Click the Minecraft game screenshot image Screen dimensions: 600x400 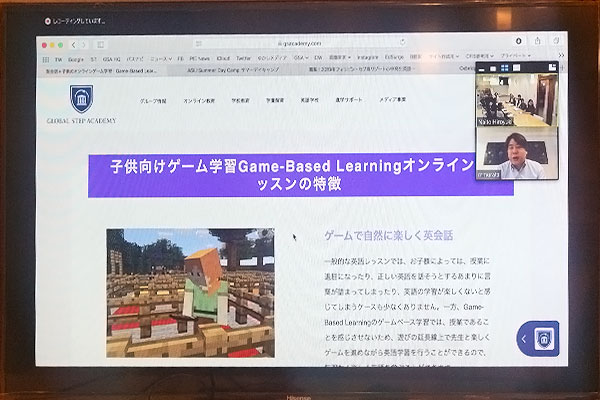190,292
